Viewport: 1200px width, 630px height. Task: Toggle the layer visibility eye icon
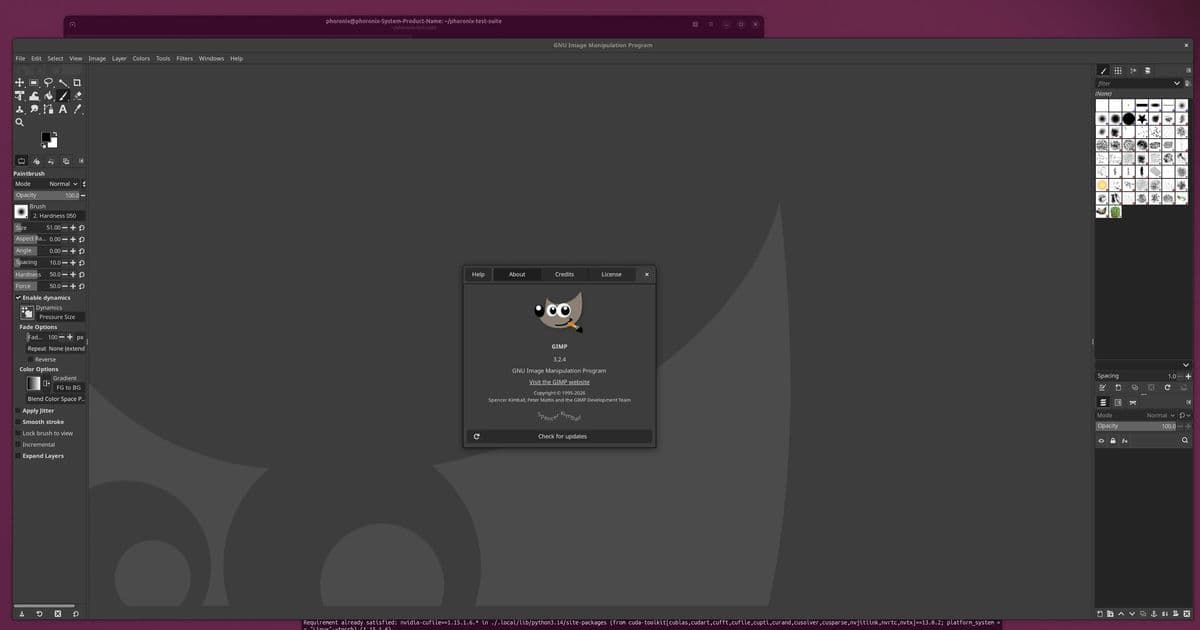1101,440
